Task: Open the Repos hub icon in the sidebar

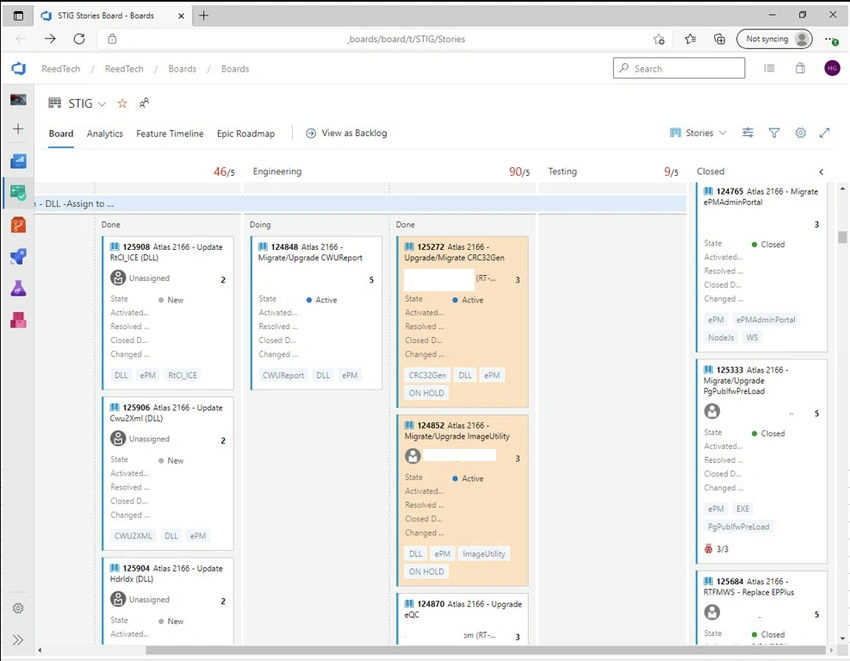Action: [18, 224]
